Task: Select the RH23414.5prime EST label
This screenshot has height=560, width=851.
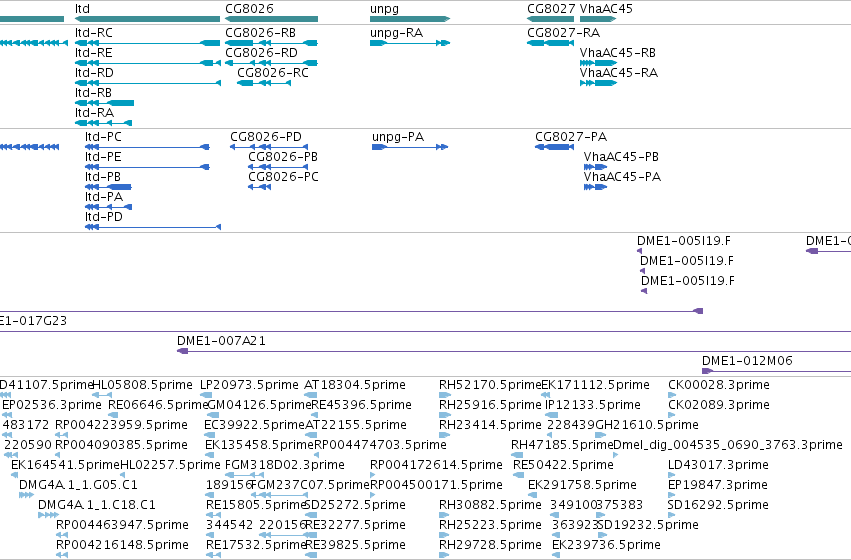Action: (x=490, y=425)
